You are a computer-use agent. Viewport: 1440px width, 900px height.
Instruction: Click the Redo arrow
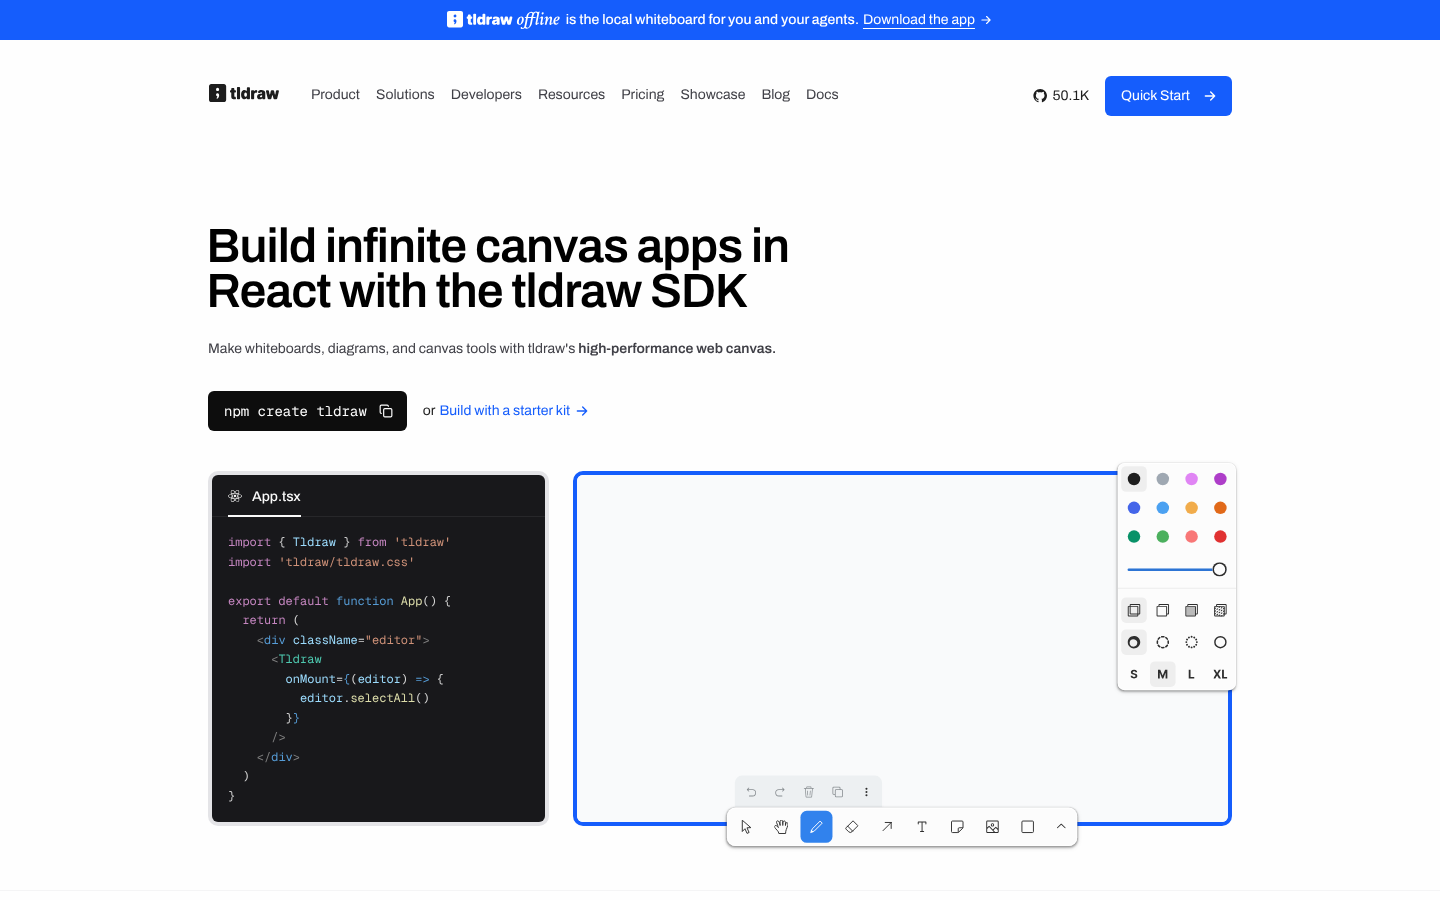(780, 792)
